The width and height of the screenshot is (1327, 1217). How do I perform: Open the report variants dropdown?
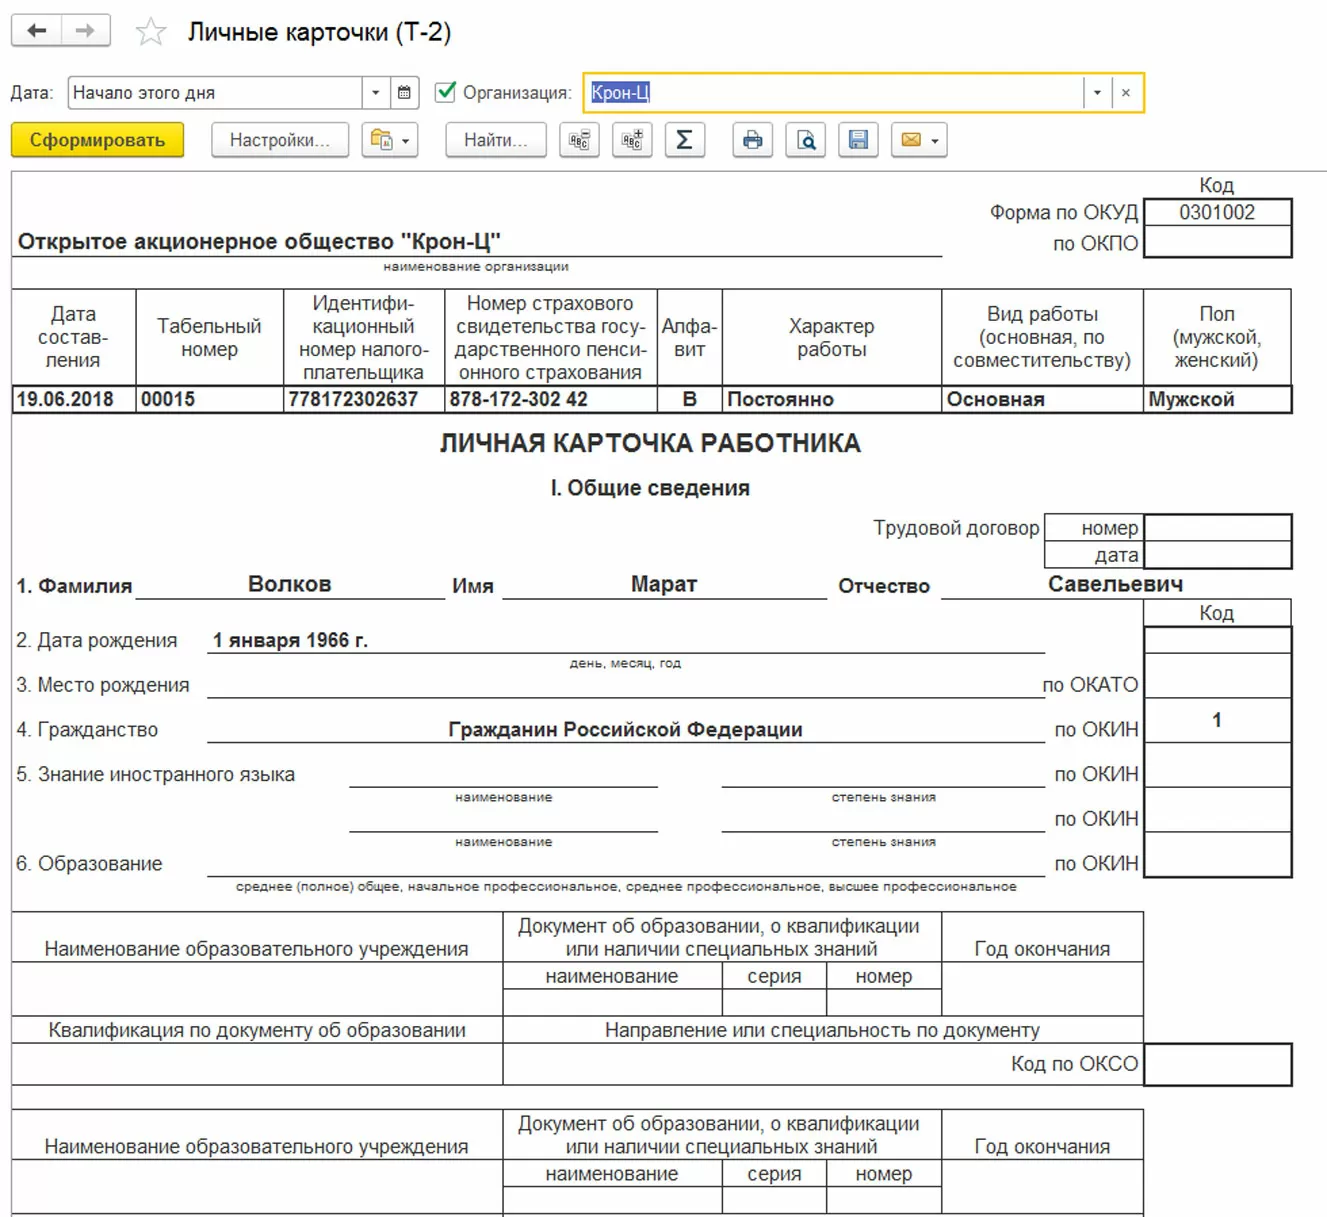[391, 140]
